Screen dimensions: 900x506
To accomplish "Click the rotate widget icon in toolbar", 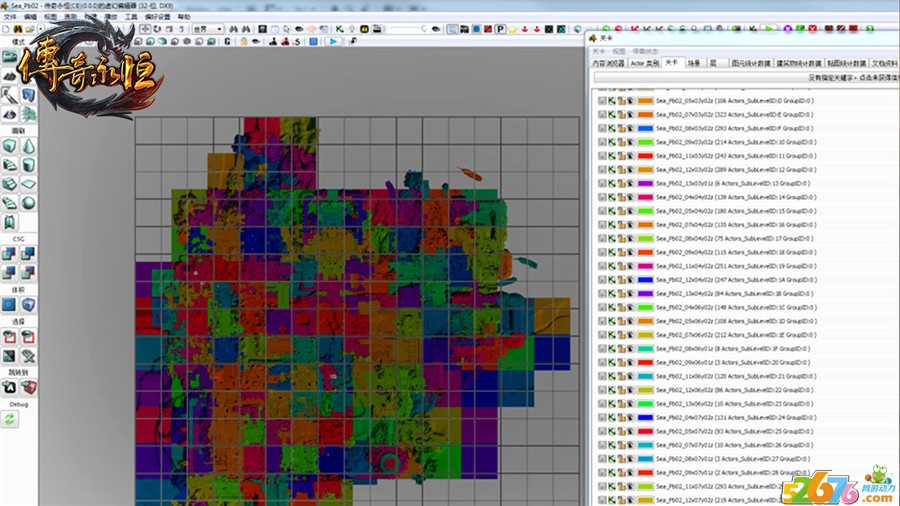I will (x=157, y=29).
